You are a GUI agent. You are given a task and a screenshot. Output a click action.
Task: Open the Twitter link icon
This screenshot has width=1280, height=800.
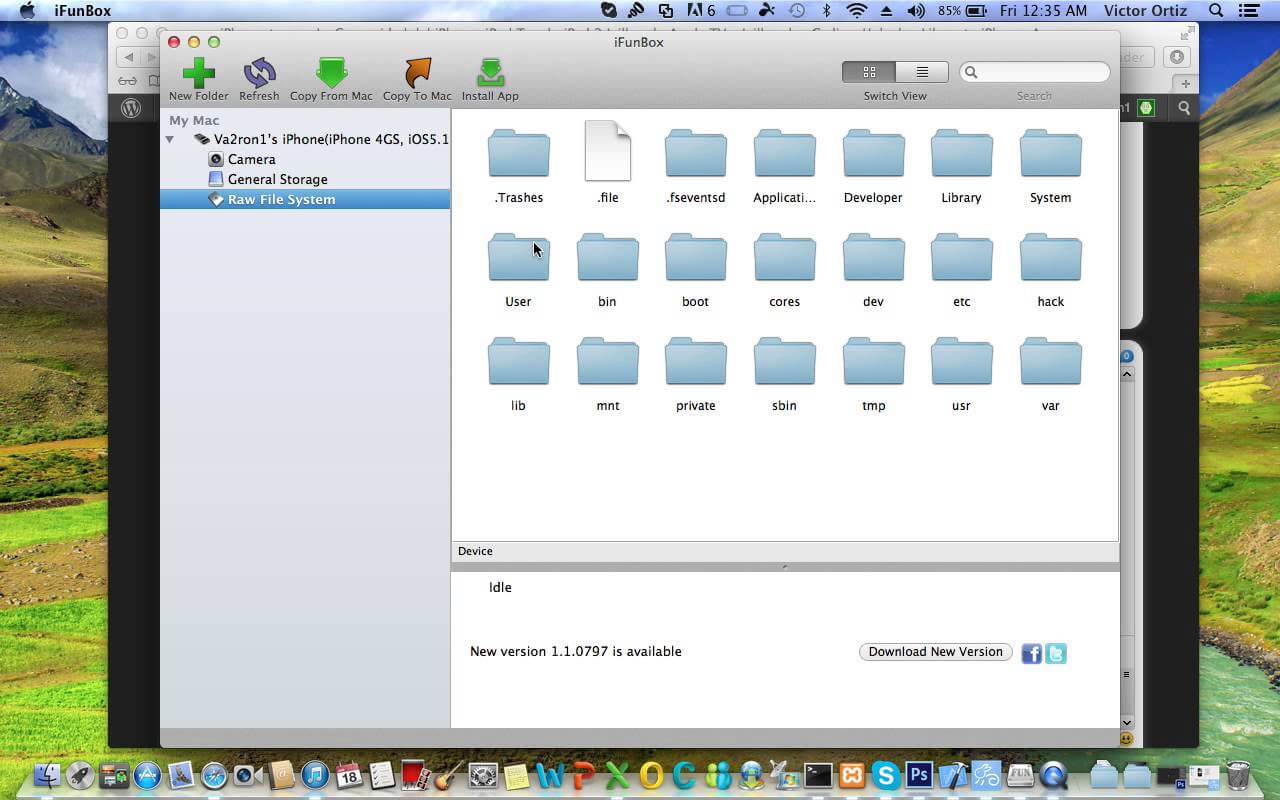[x=1056, y=653]
